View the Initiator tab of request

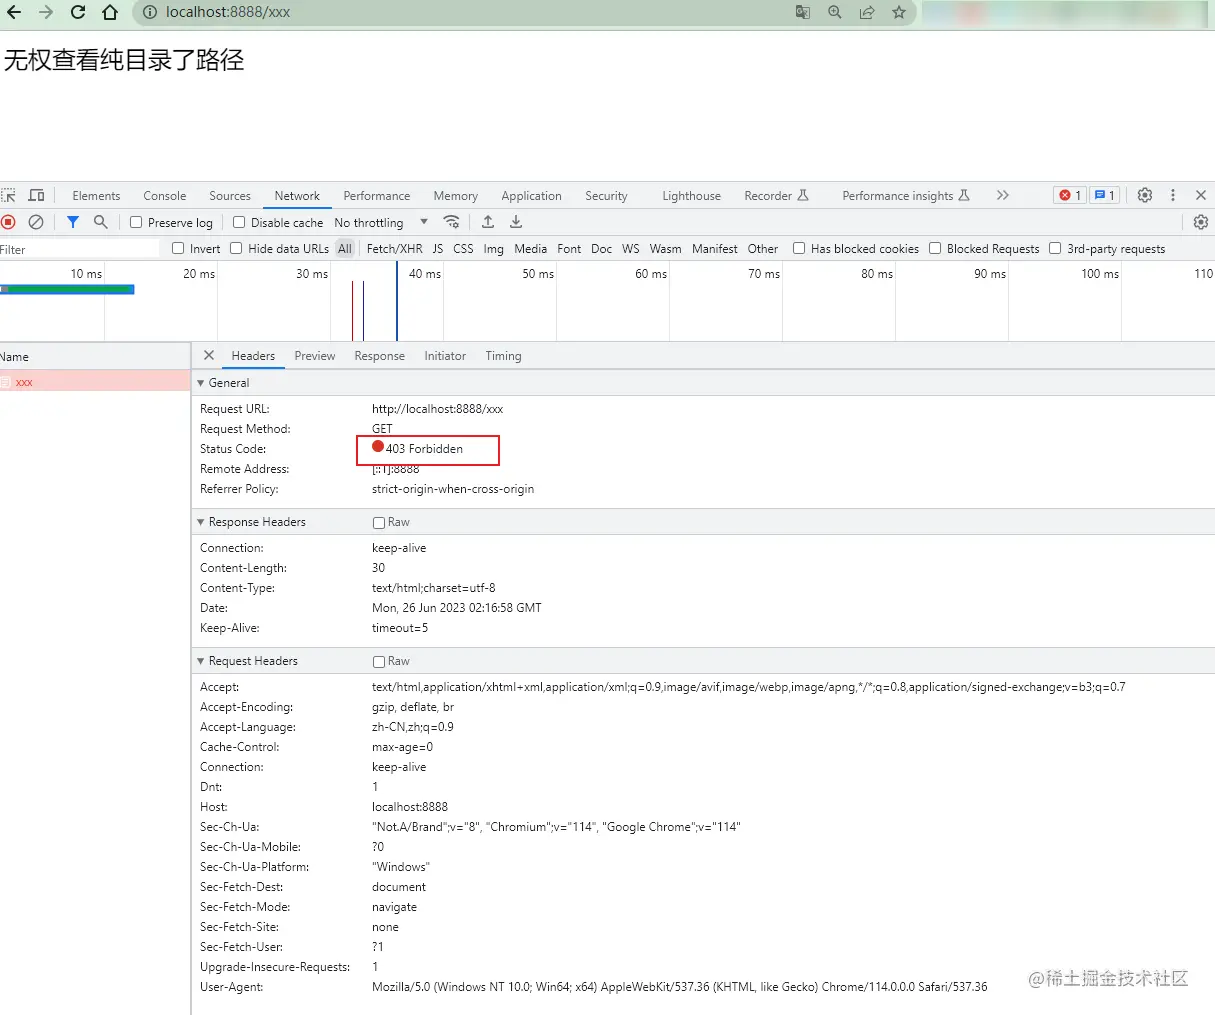445,356
